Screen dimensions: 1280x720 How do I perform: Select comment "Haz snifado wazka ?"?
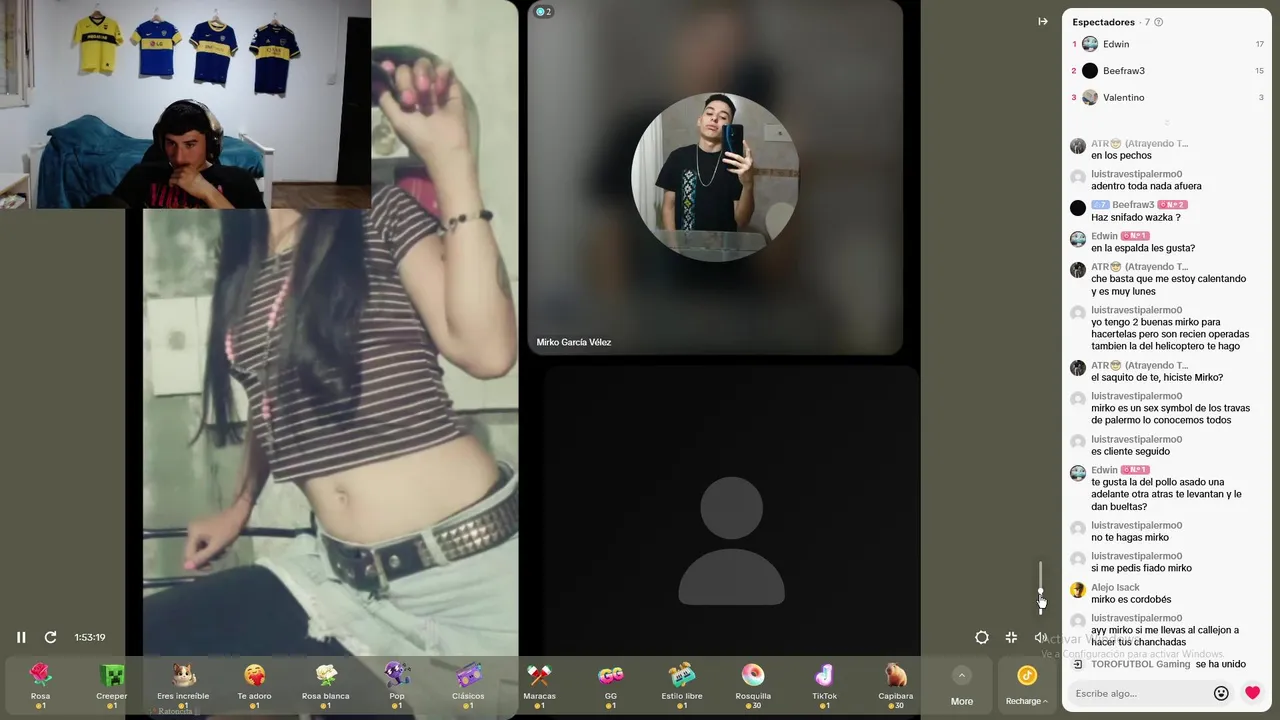click(1136, 217)
